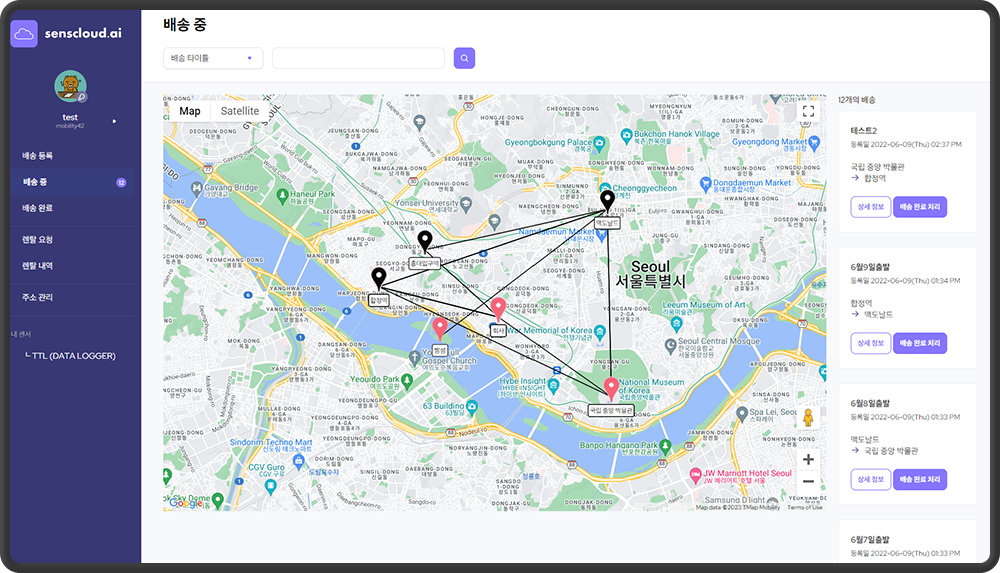Select the 6월7일출발 delivery title
Image resolution: width=1000 pixels, height=573 pixels.
[870, 540]
